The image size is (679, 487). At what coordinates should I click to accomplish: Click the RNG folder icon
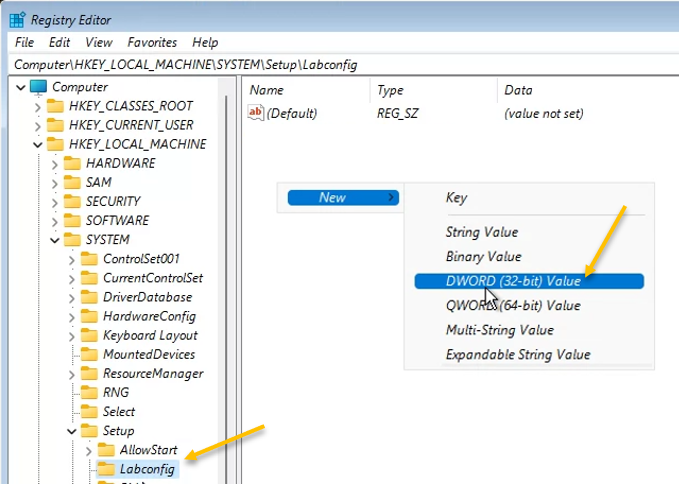pyautogui.click(x=89, y=392)
